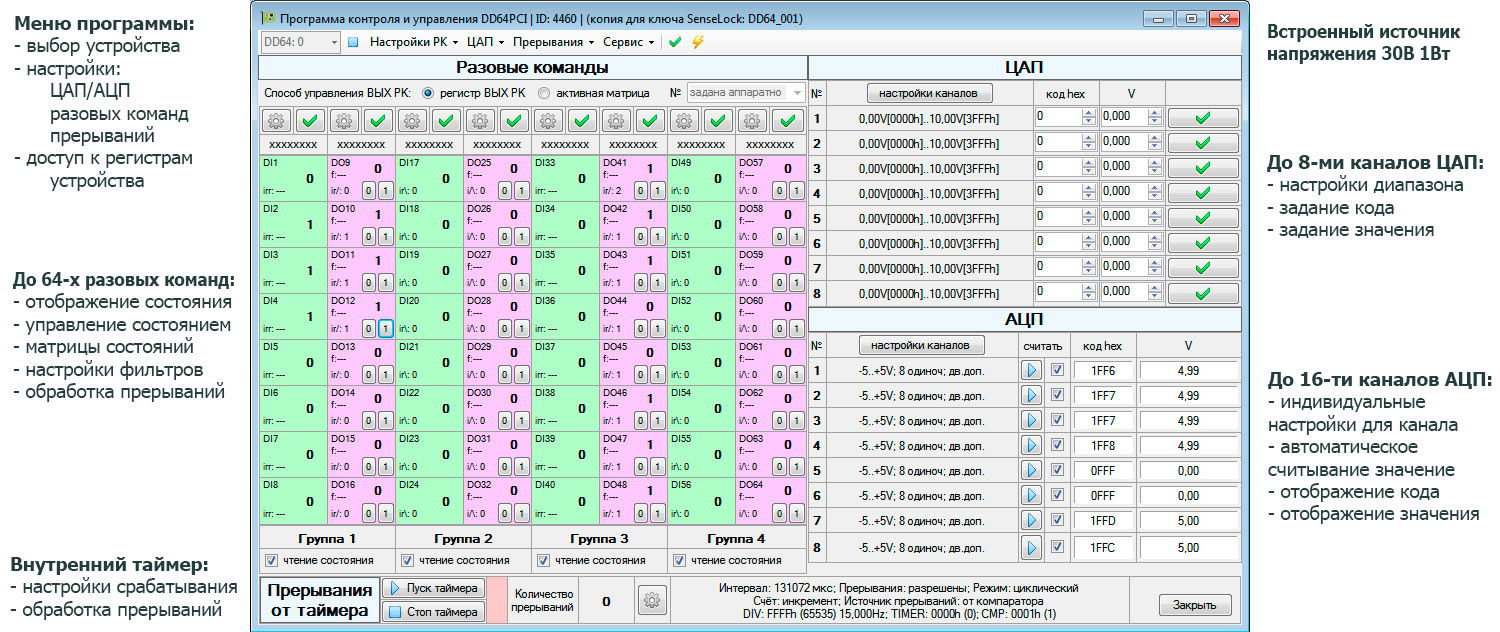Screen dimensions: 1500x632
Task: Click the Закрыть button
Action: point(1194,605)
